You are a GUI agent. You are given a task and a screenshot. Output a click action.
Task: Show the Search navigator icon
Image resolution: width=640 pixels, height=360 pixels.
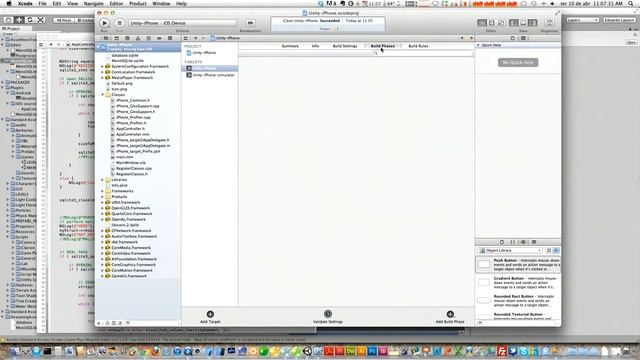pos(127,38)
